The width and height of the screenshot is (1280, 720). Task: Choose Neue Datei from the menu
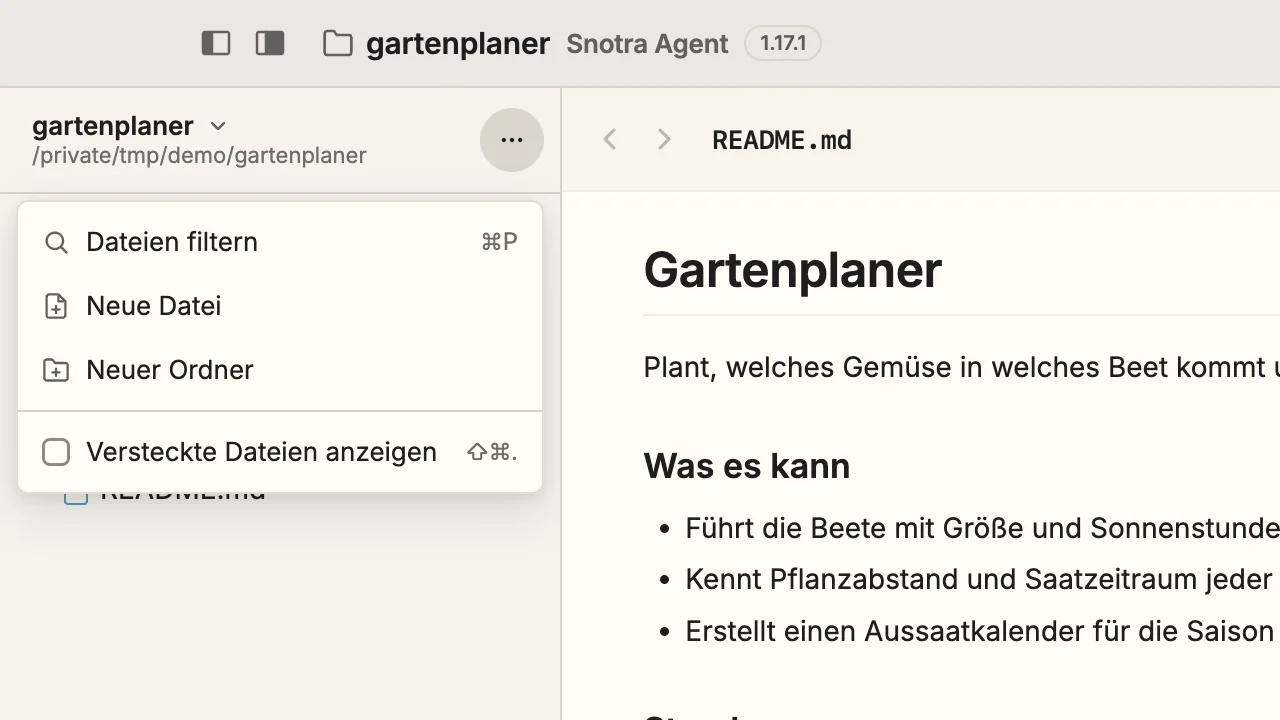pyautogui.click(x=280, y=306)
